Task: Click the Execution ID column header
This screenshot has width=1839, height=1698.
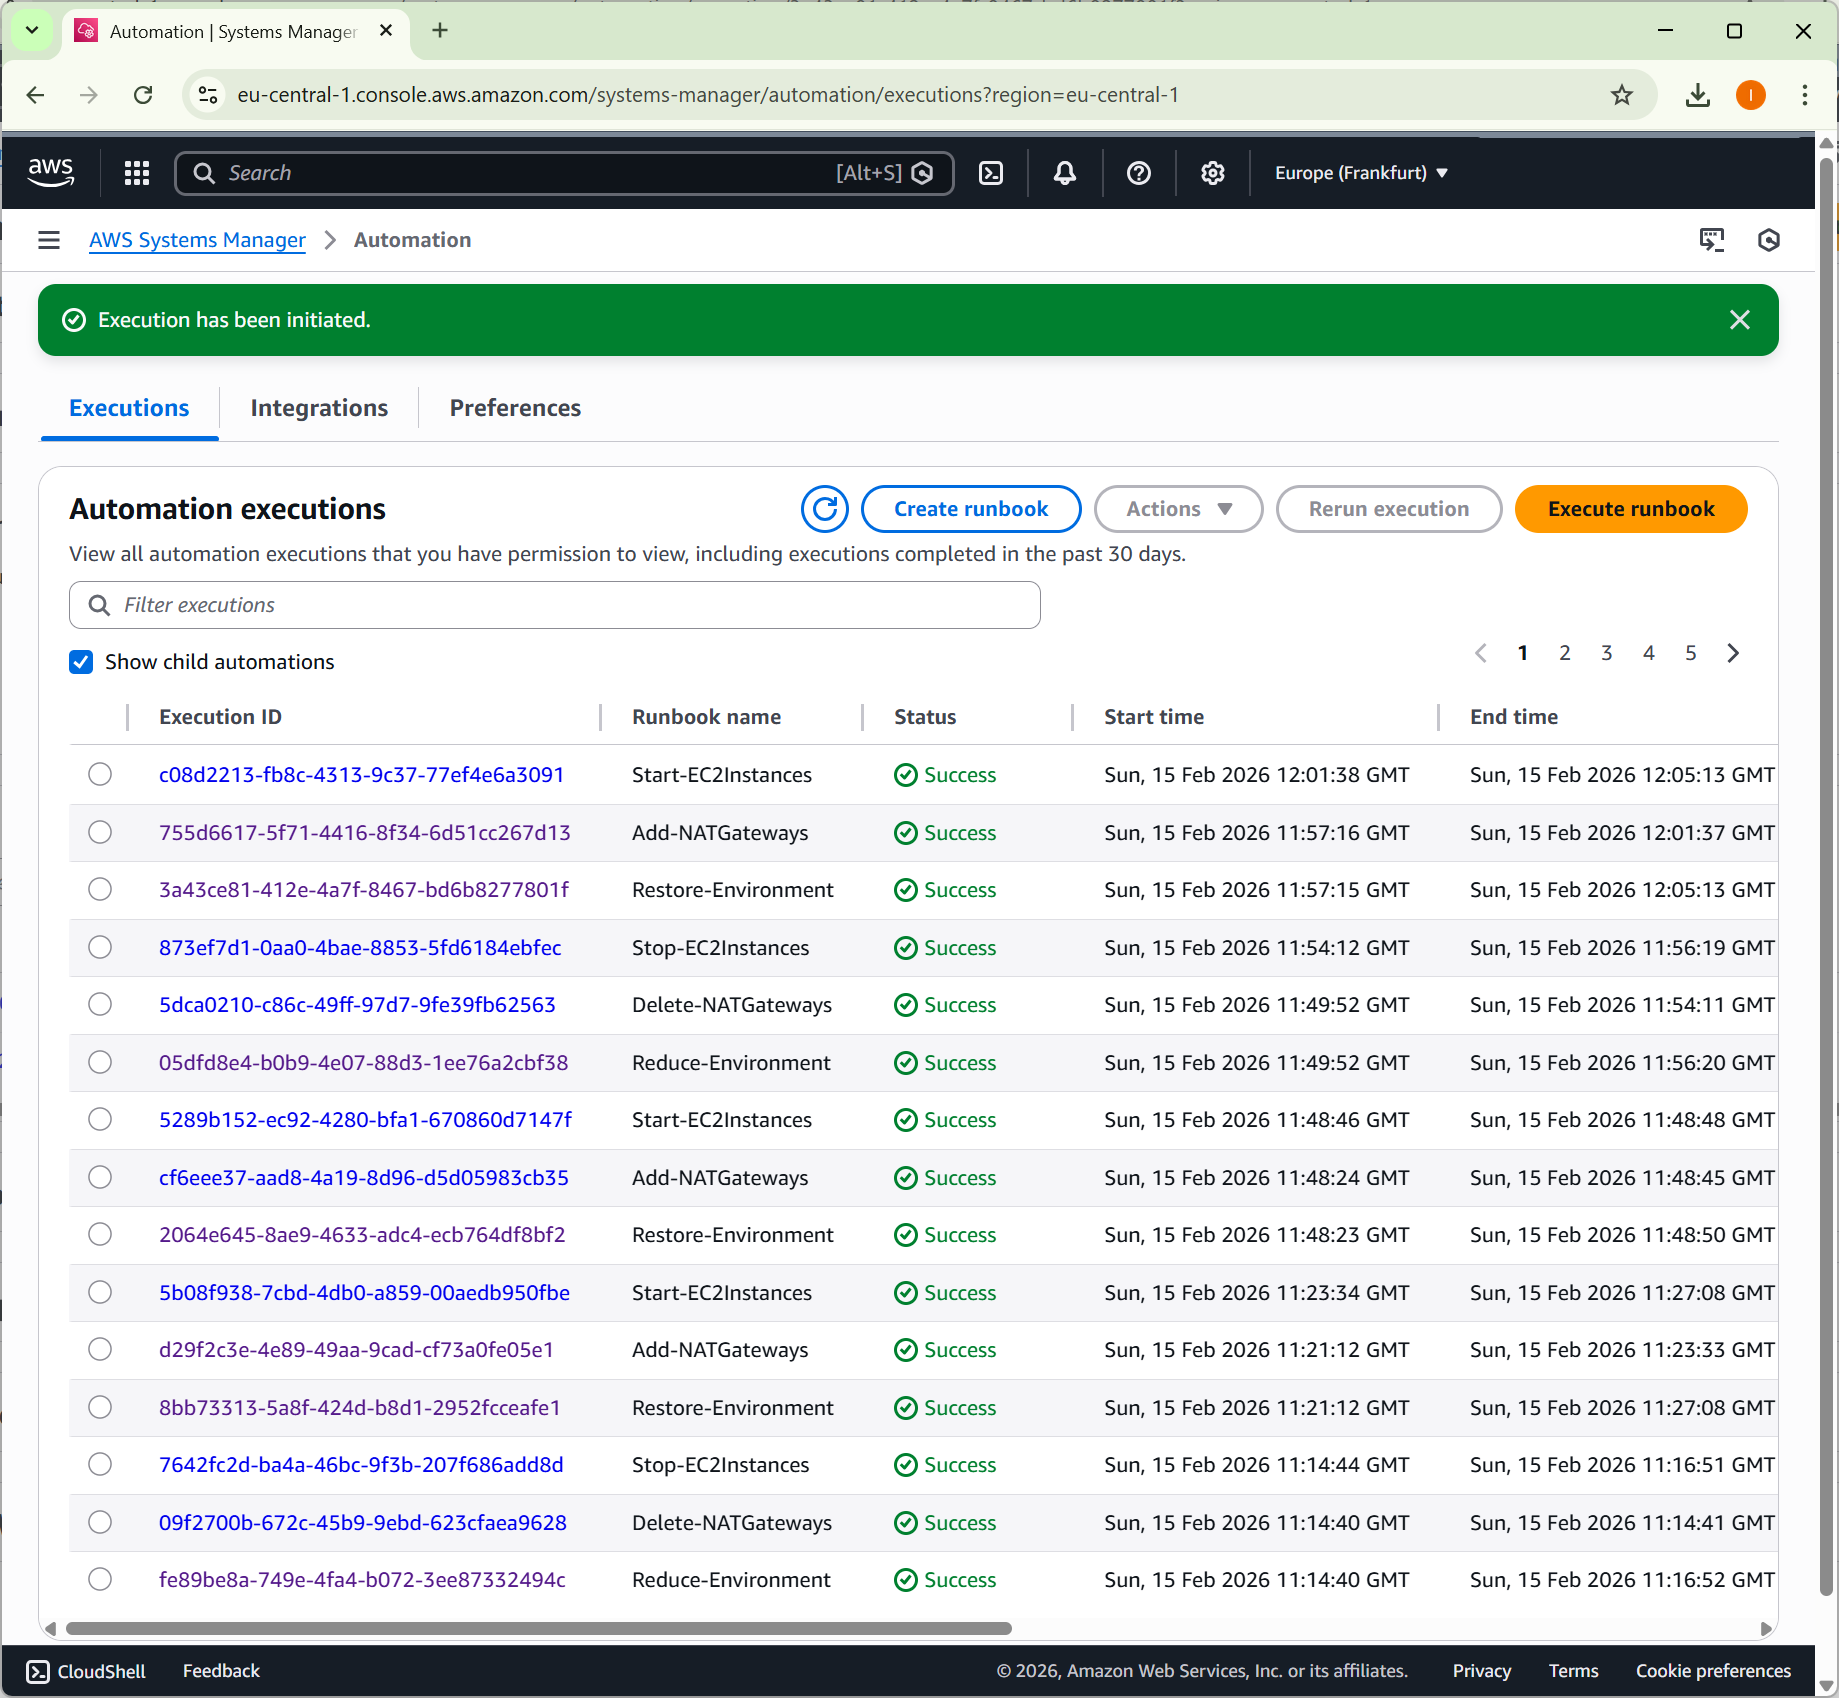Action: click(220, 717)
